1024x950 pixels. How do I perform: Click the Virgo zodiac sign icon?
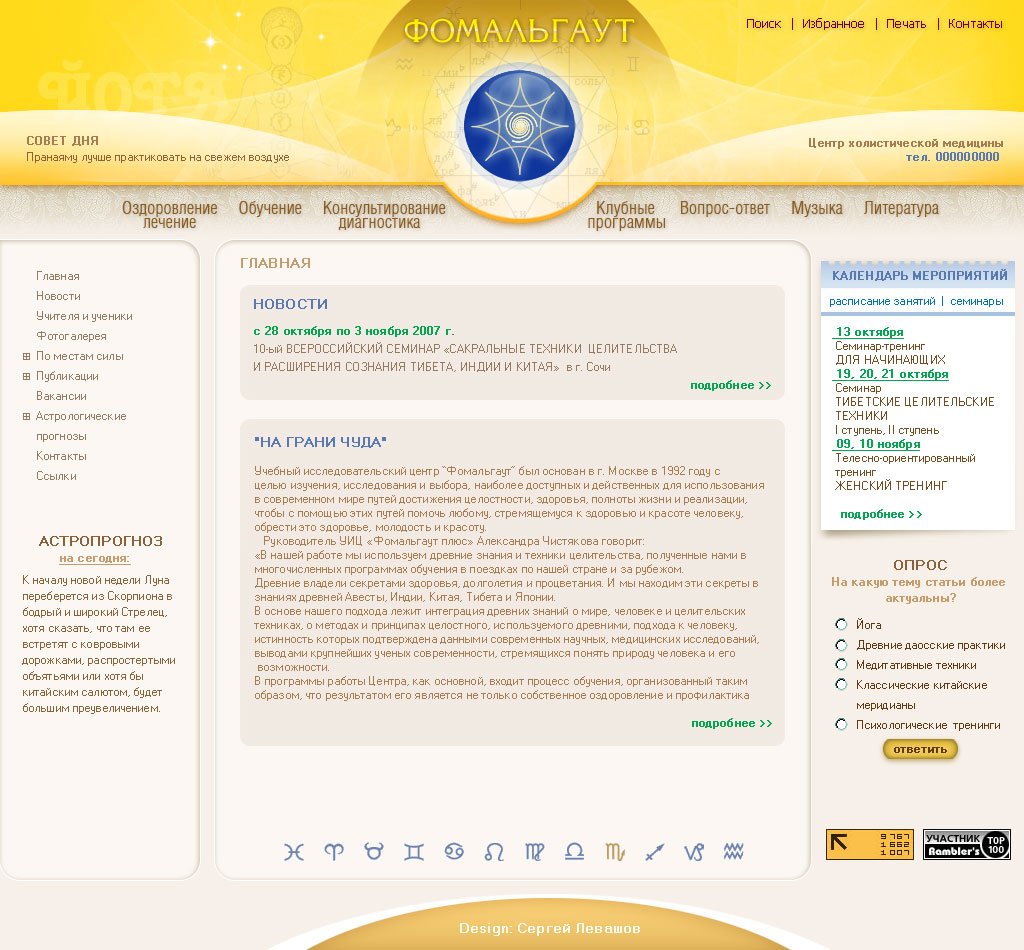point(534,852)
